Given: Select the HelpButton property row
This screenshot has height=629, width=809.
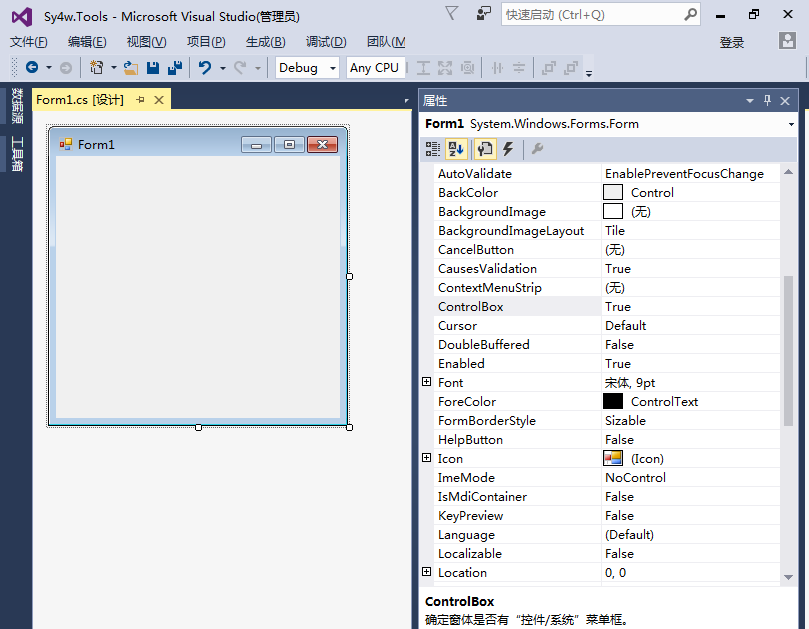Looking at the screenshot, I should [x=607, y=440].
